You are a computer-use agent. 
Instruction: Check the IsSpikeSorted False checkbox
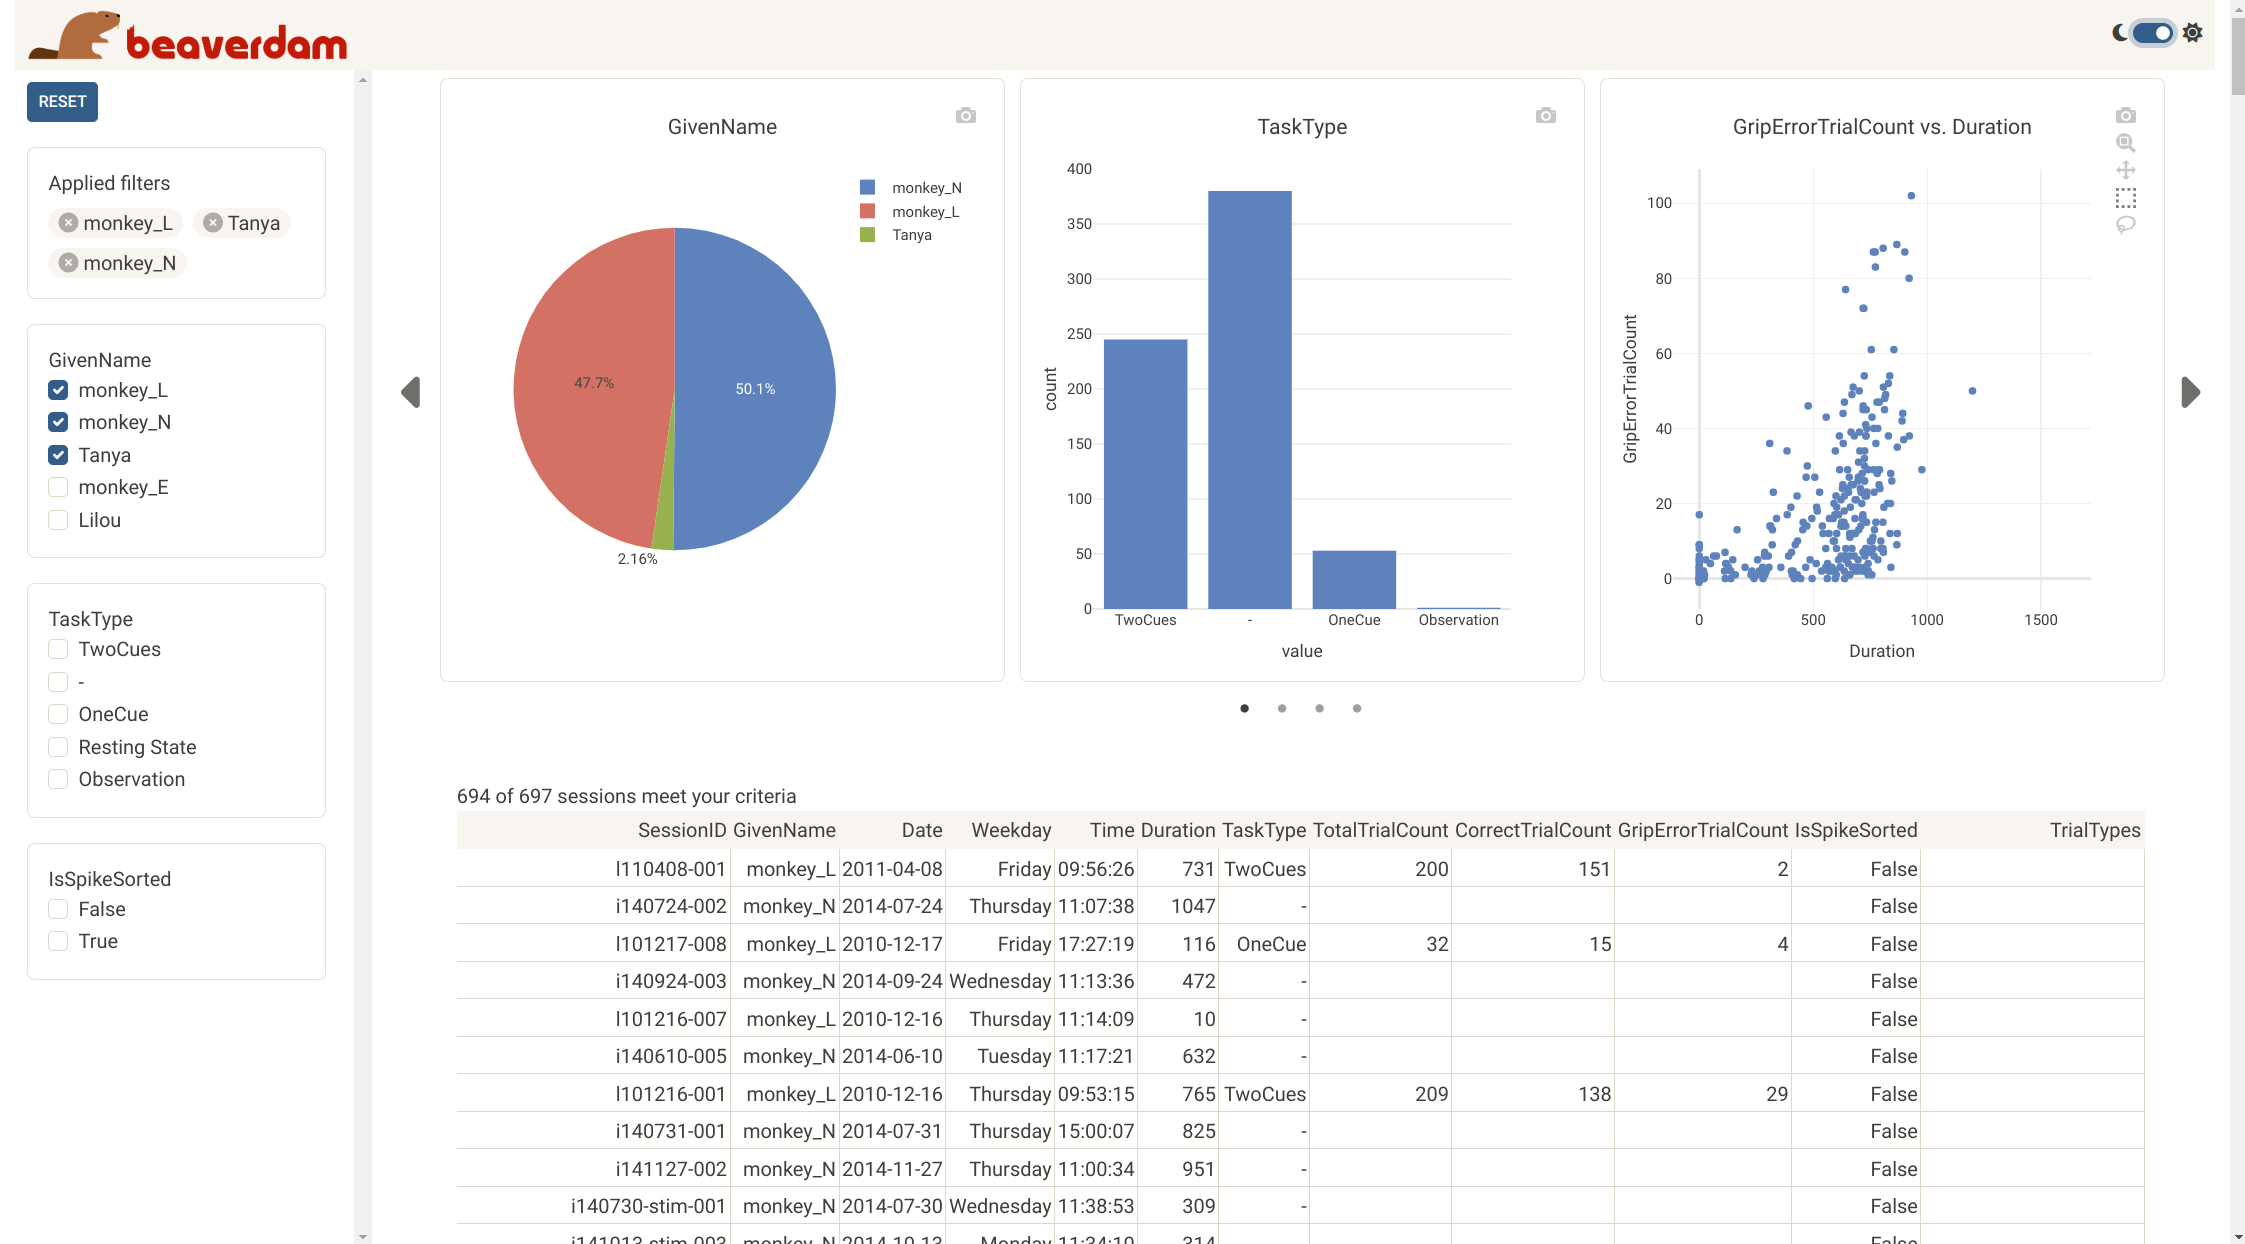click(x=58, y=909)
